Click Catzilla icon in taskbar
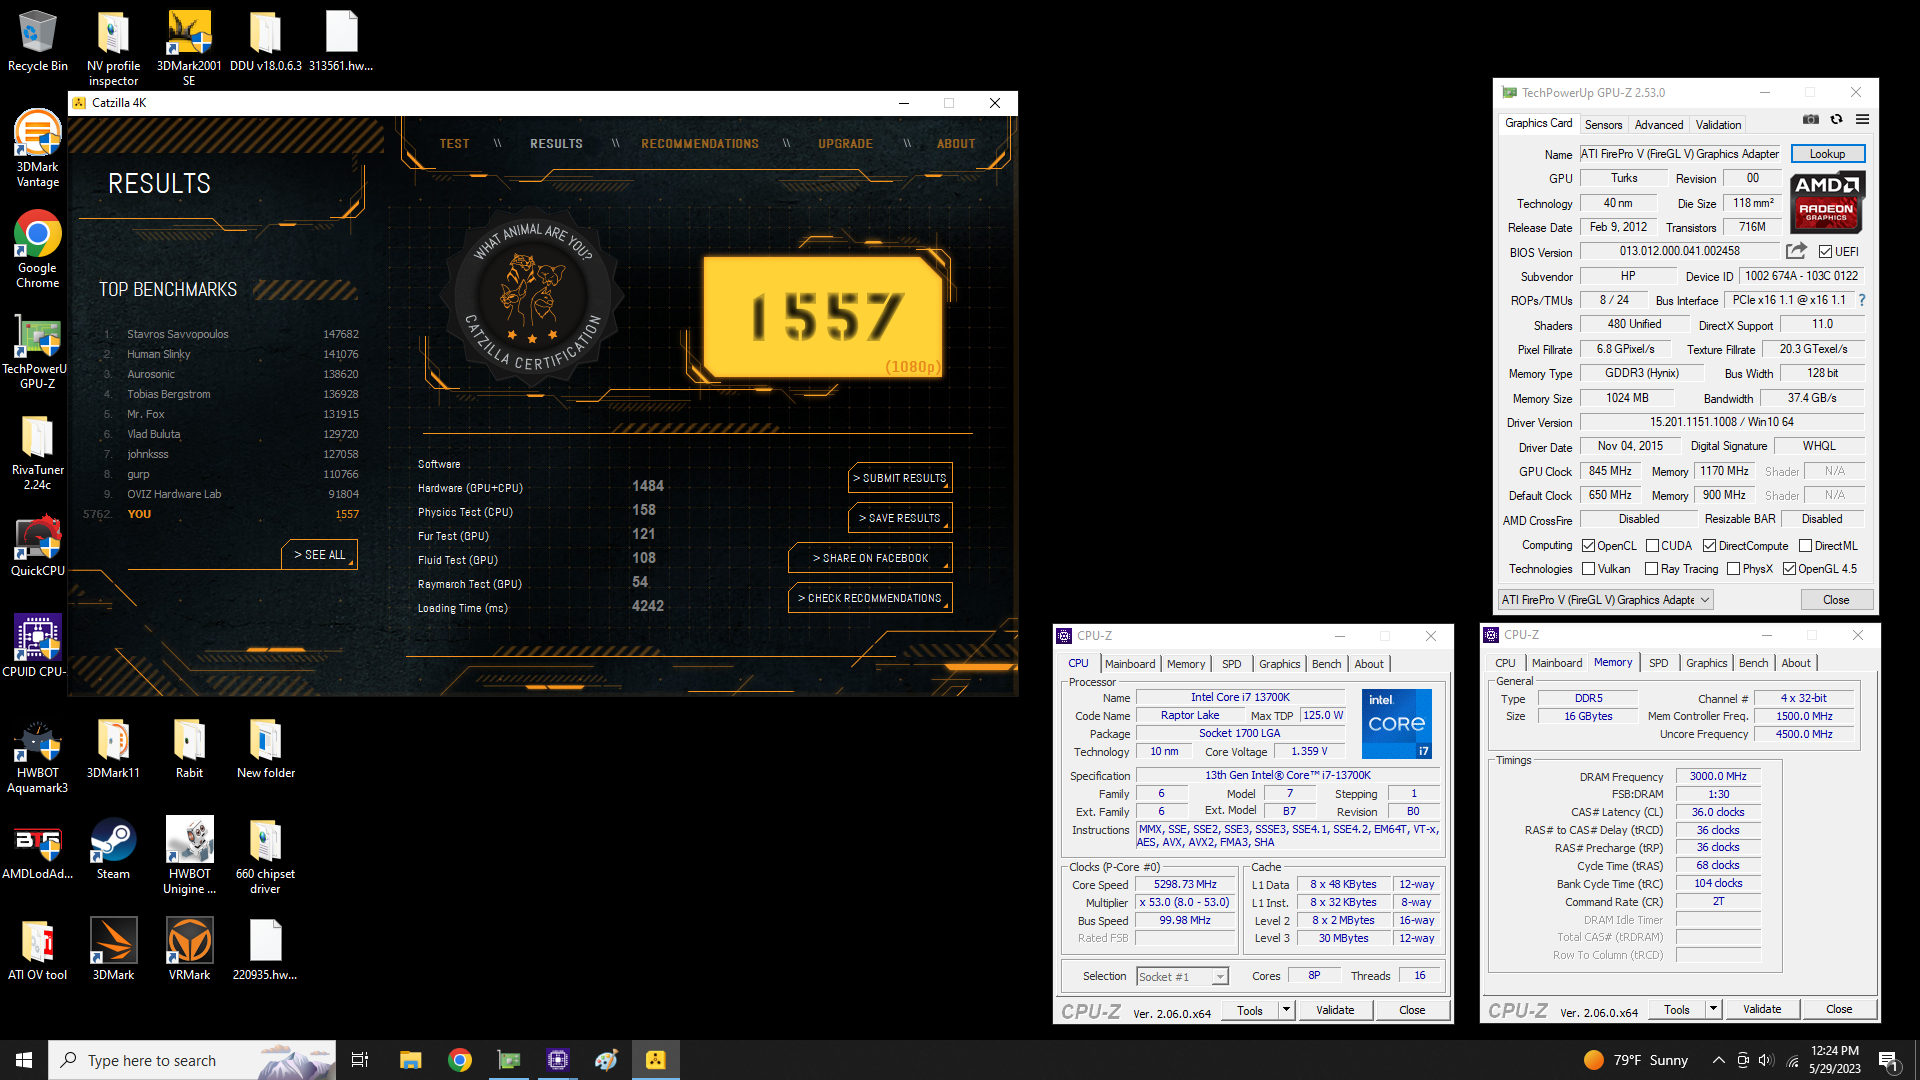The height and width of the screenshot is (1080, 1920). tap(655, 1060)
